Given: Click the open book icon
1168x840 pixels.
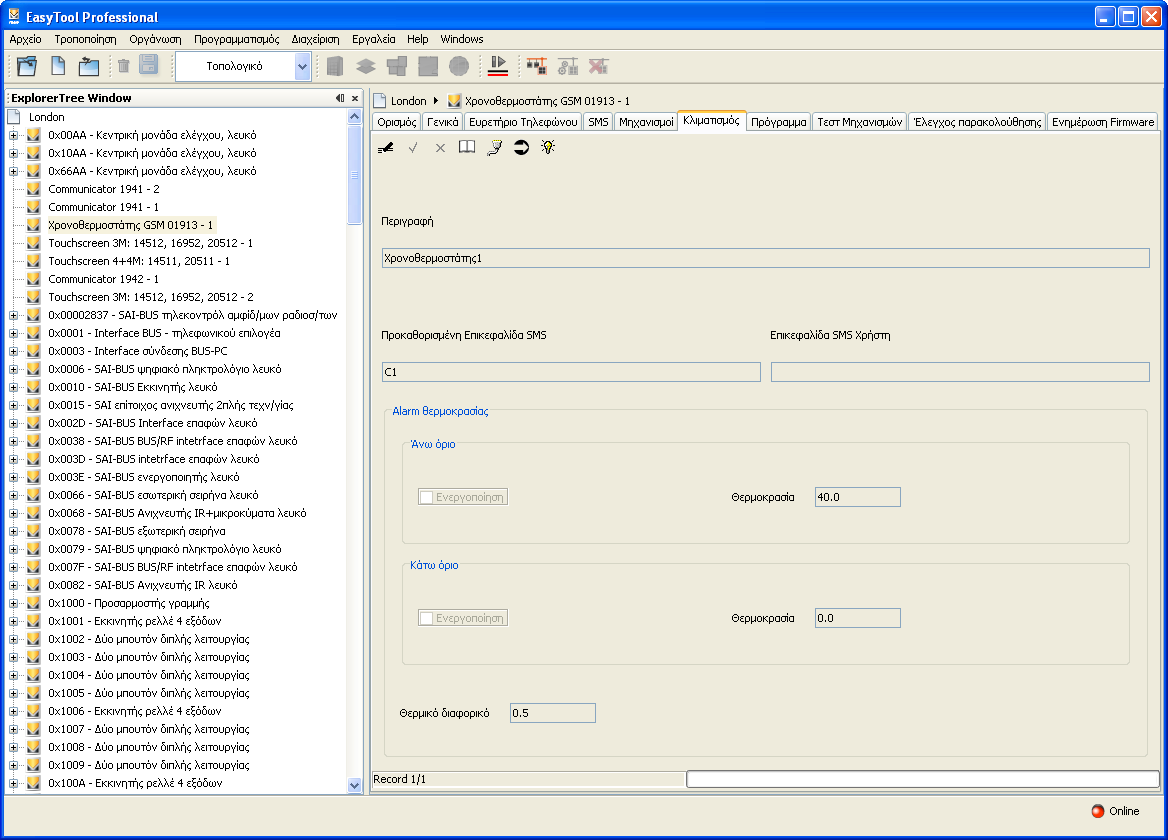Looking at the screenshot, I should [467, 147].
